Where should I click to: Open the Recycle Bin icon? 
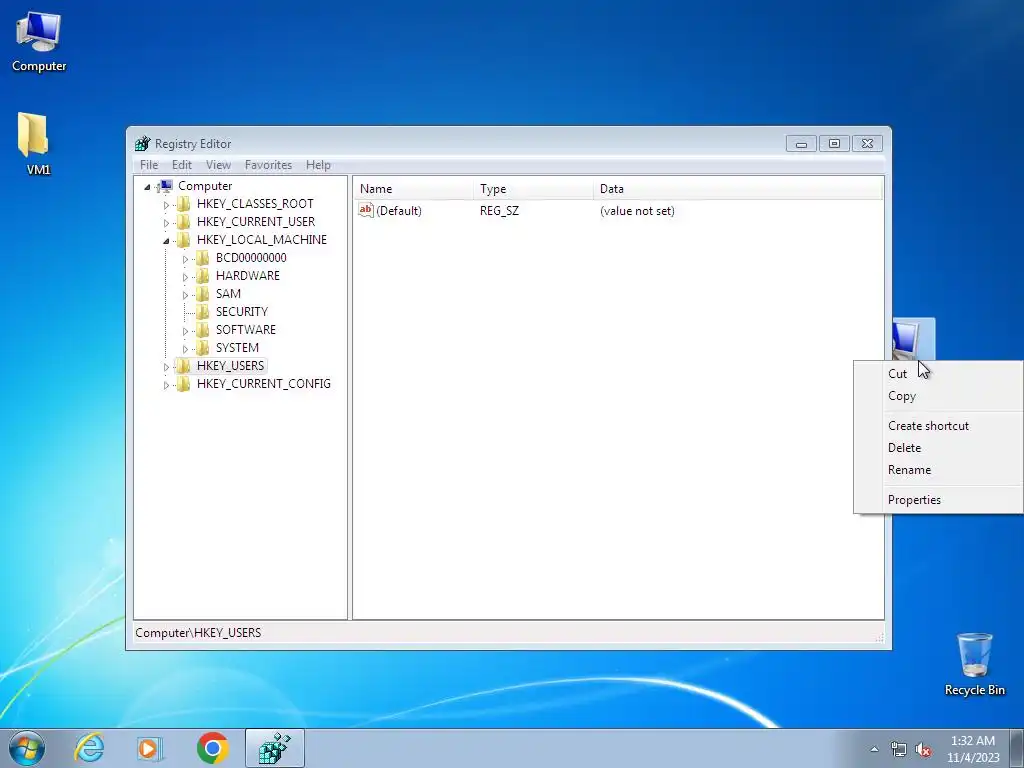(974, 664)
